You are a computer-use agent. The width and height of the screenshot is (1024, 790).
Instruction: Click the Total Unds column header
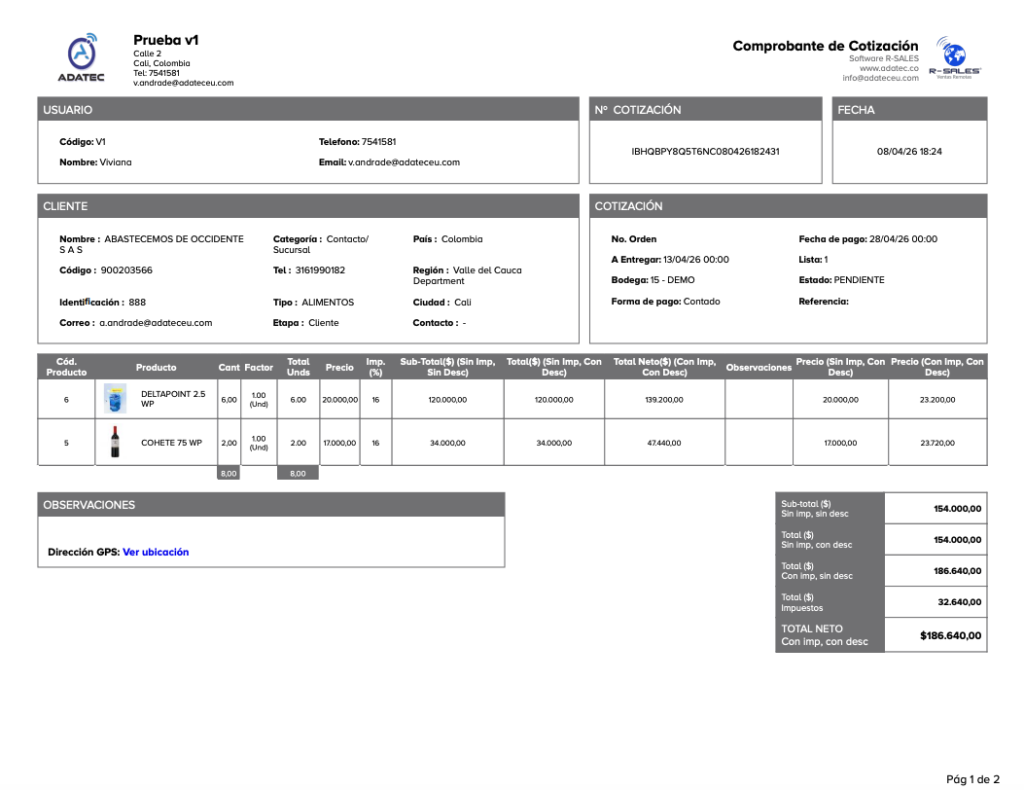pyautogui.click(x=298, y=366)
